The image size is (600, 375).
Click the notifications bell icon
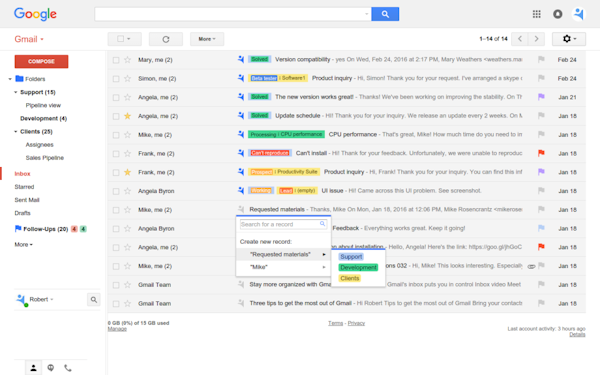coord(558,14)
